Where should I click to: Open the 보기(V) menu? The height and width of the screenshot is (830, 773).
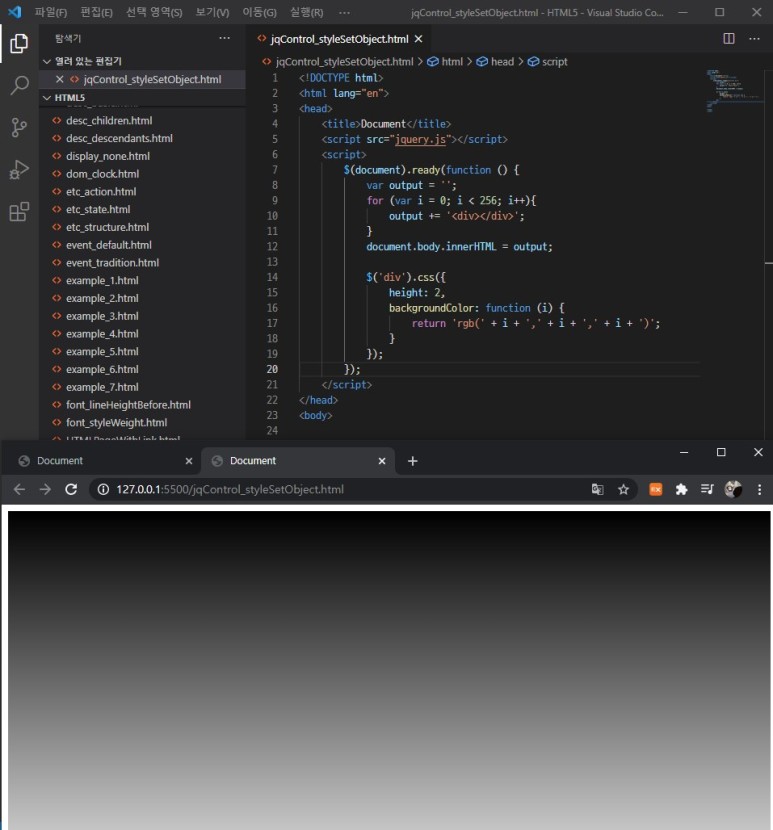coord(212,12)
